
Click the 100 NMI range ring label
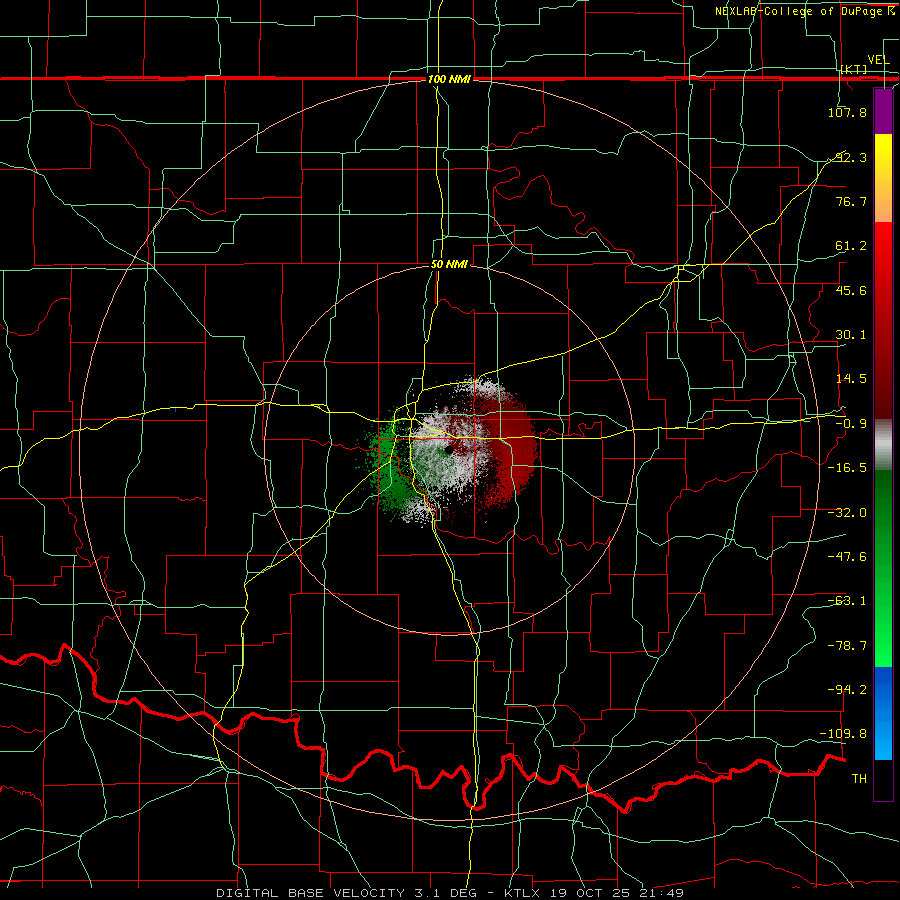(x=449, y=79)
